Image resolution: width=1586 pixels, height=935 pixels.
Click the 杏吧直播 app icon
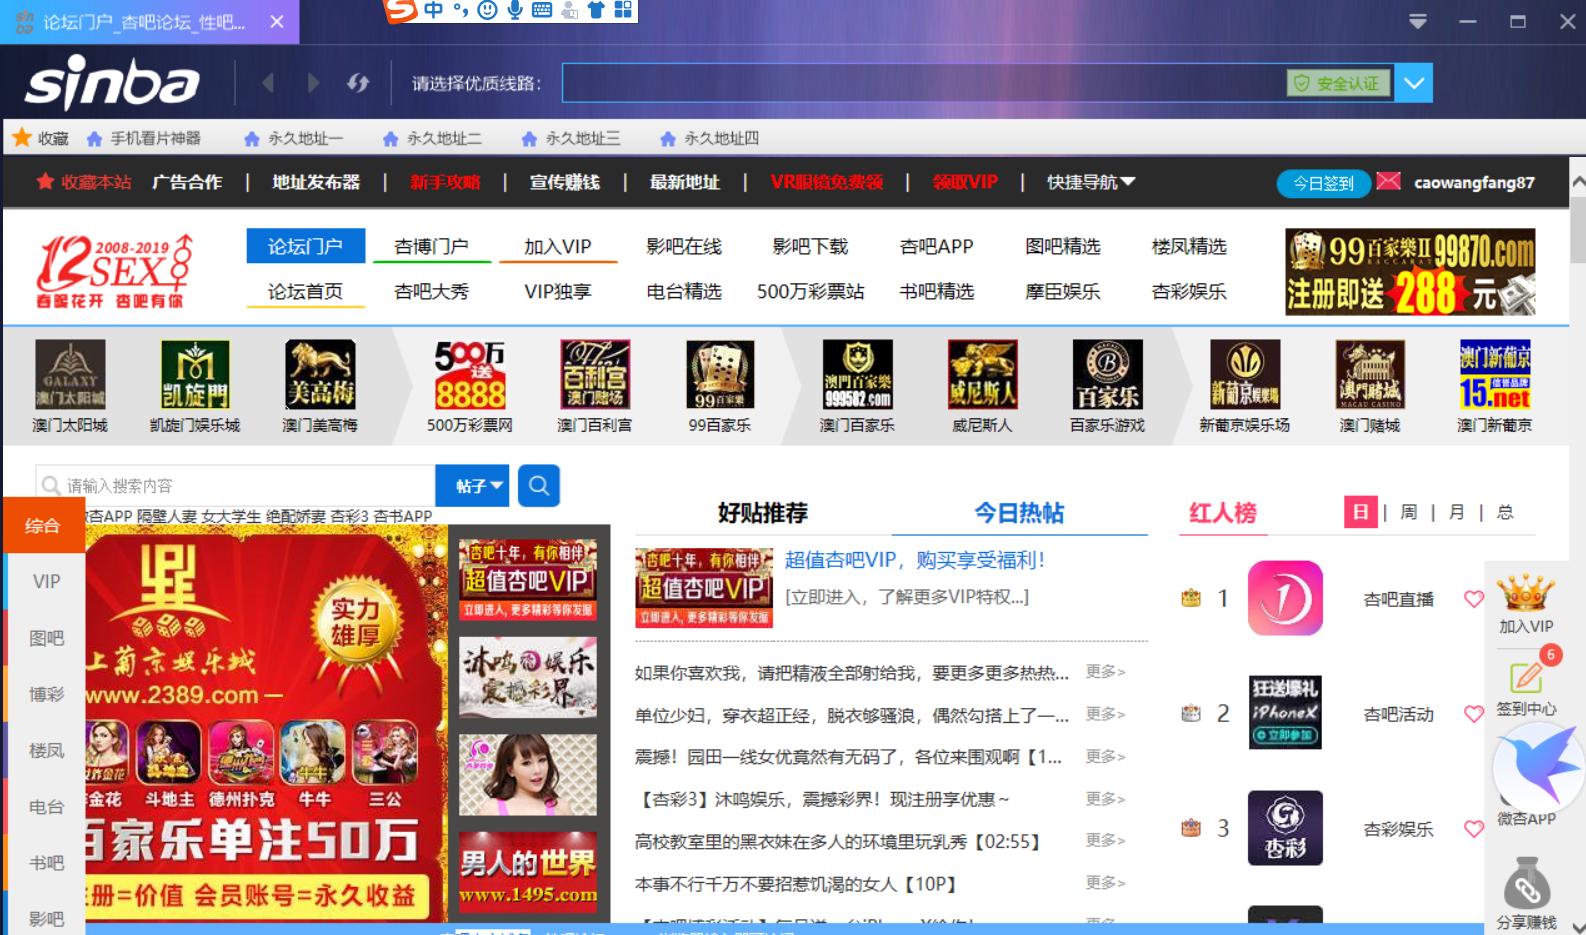pyautogui.click(x=1285, y=598)
